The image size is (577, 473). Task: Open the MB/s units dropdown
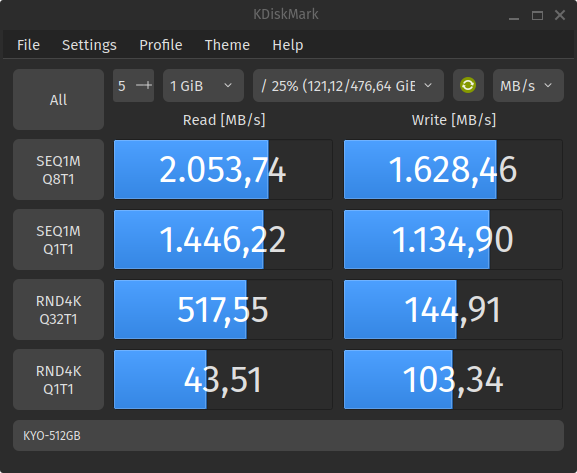(528, 85)
